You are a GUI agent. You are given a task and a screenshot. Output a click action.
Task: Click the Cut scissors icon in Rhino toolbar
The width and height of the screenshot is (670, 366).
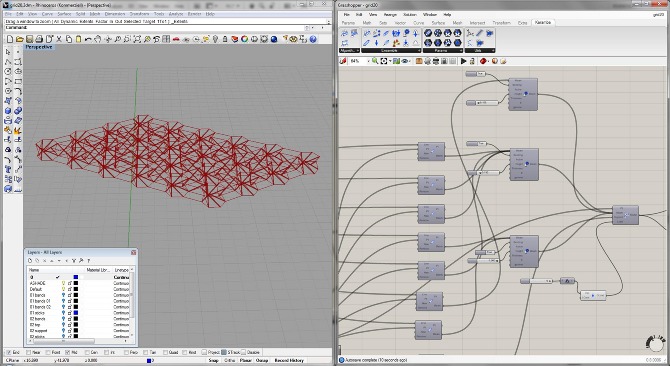tap(59, 39)
